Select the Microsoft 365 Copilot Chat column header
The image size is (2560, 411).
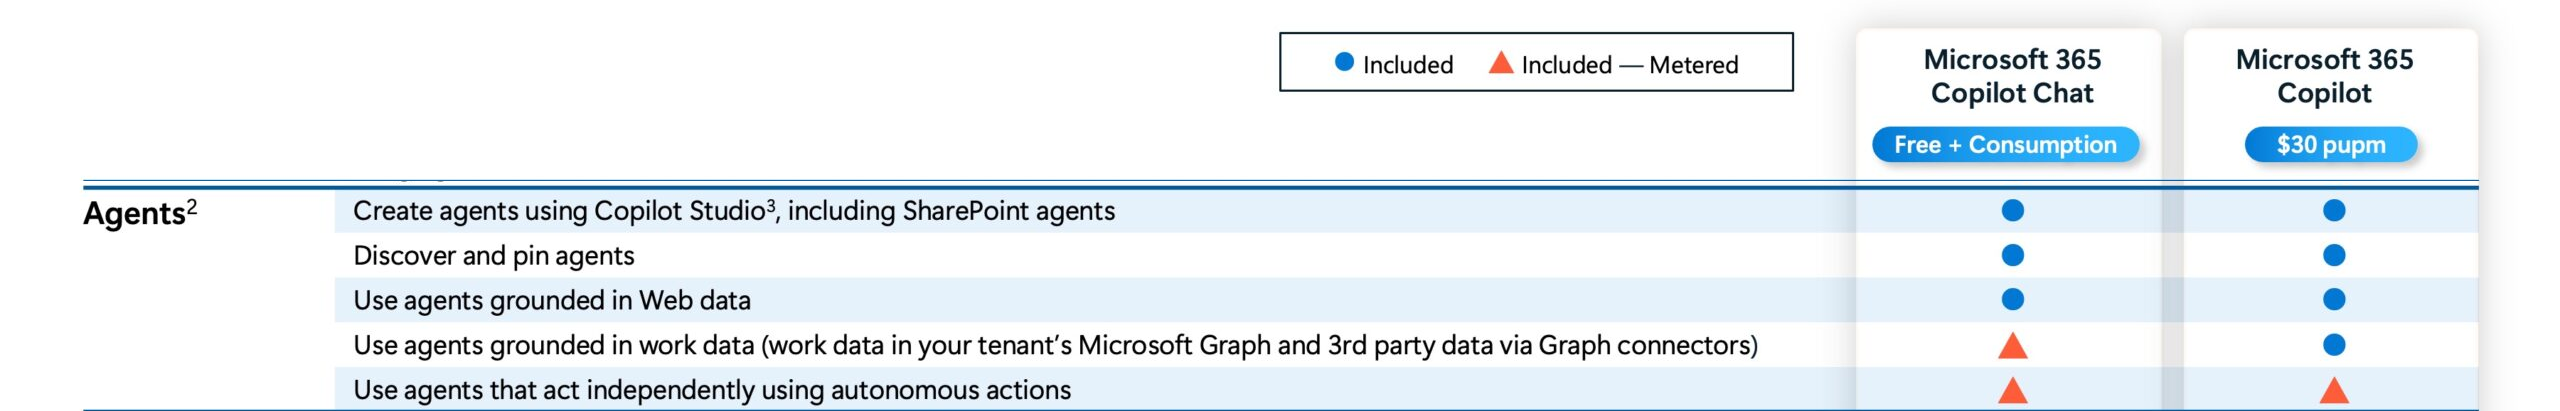2012,76
